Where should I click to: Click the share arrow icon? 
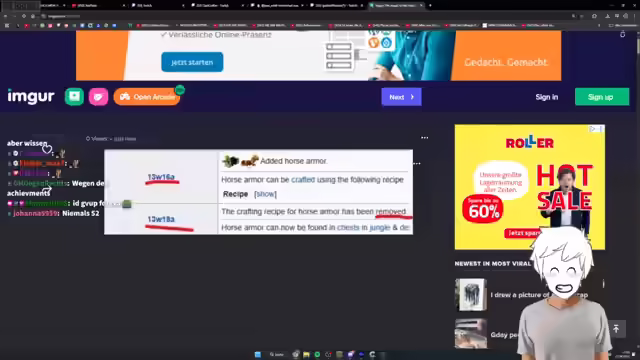pos(47,190)
